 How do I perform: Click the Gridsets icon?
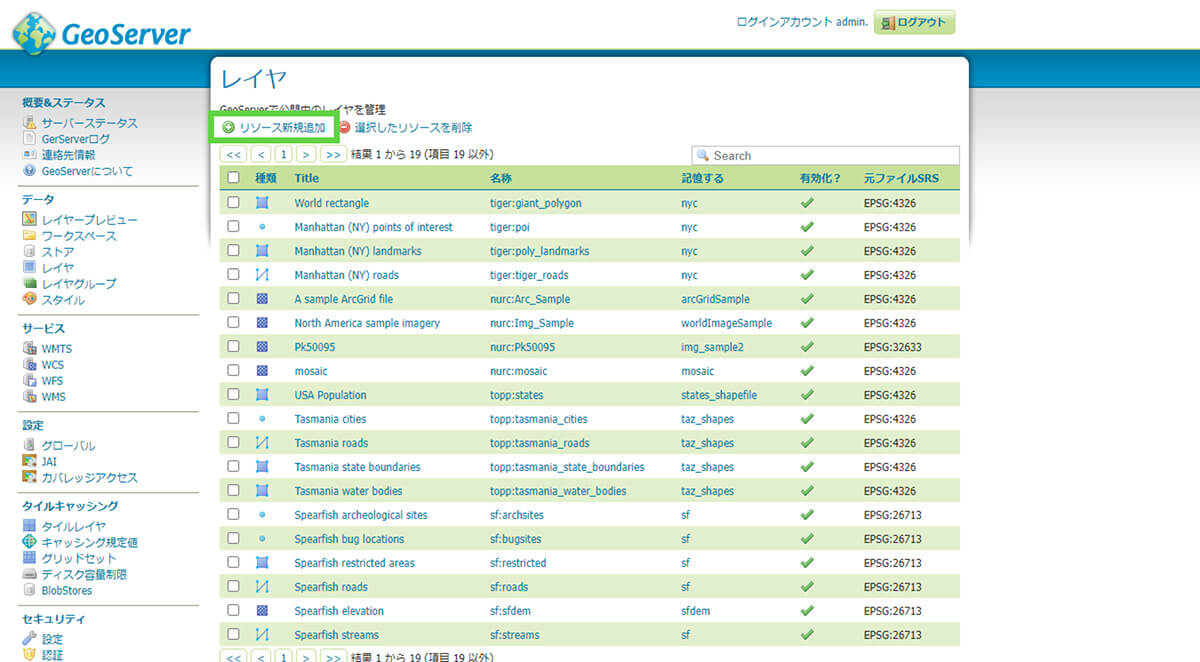[30, 558]
